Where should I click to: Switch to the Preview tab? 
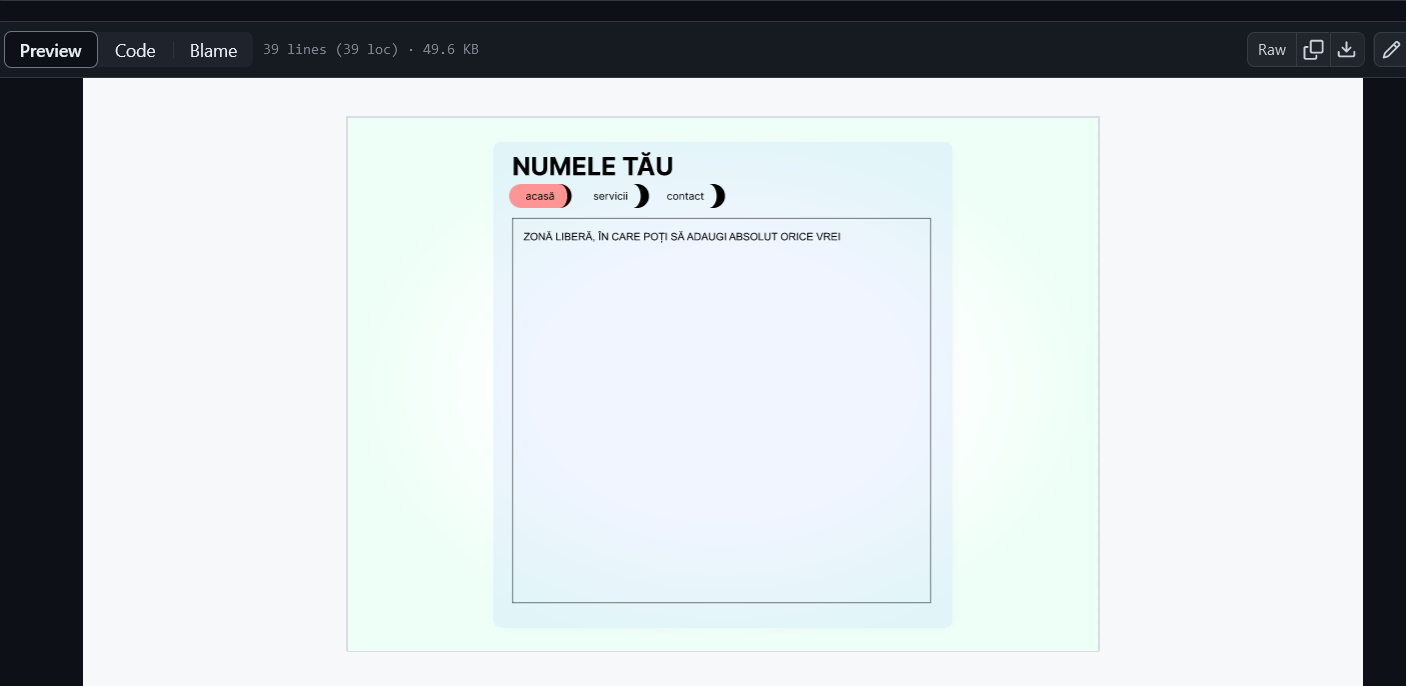pos(51,50)
